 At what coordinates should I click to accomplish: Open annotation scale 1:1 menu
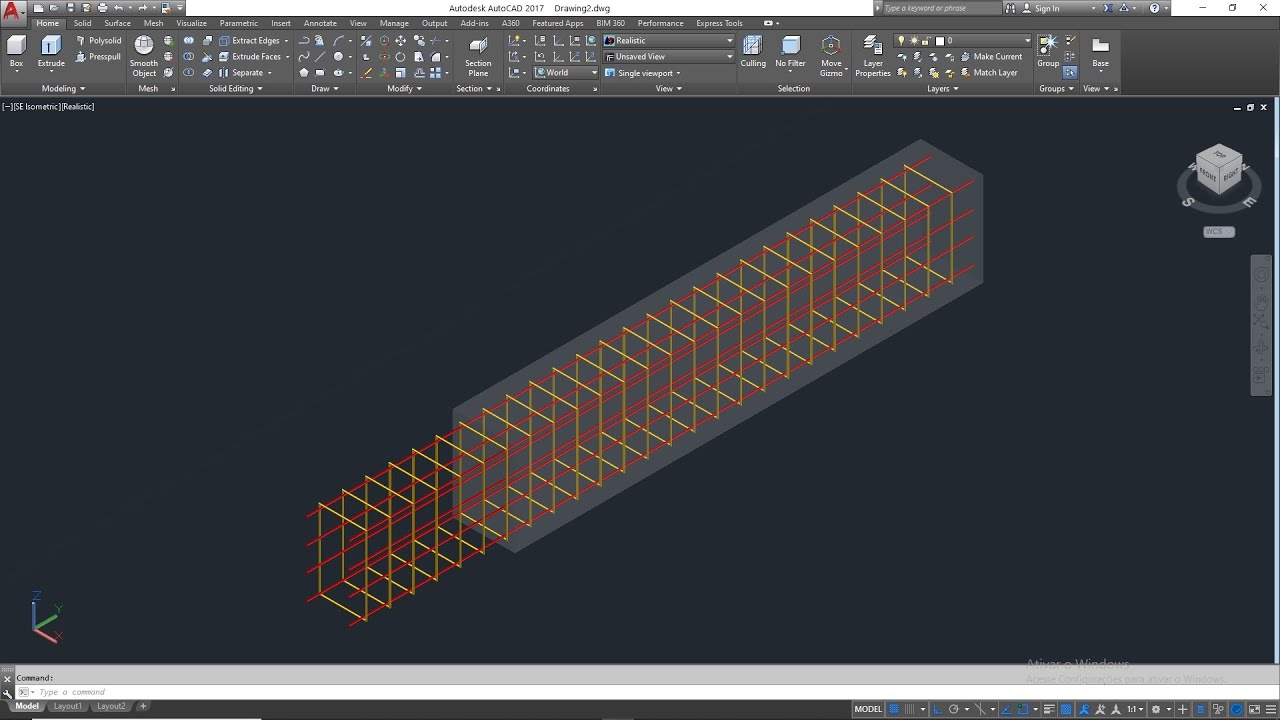pos(1135,709)
